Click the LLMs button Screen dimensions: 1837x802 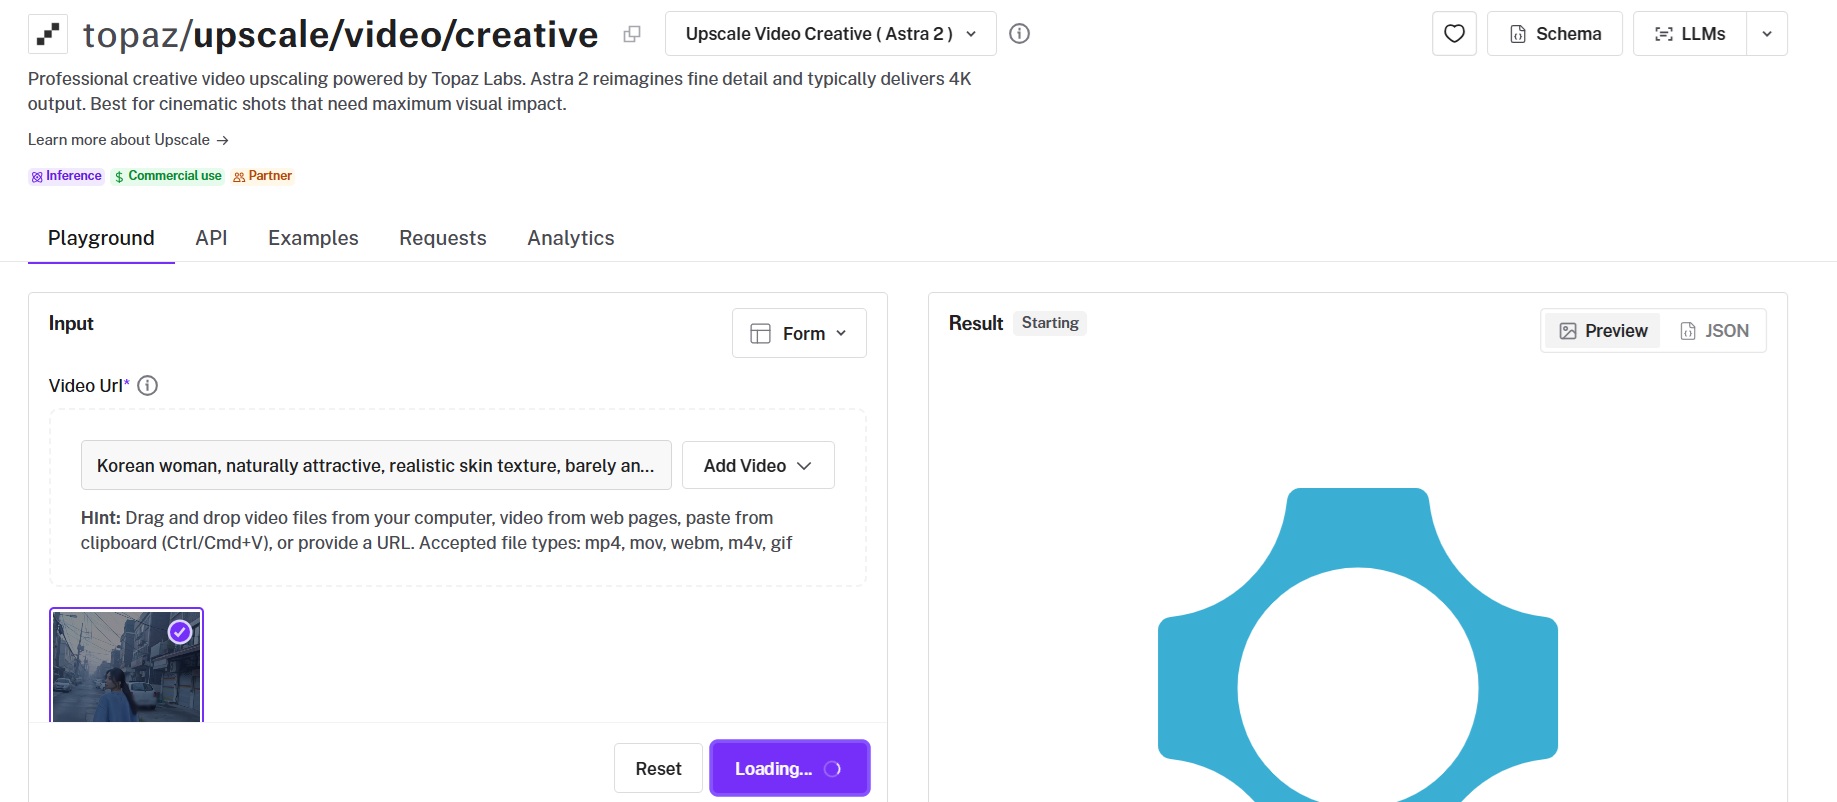click(1690, 34)
